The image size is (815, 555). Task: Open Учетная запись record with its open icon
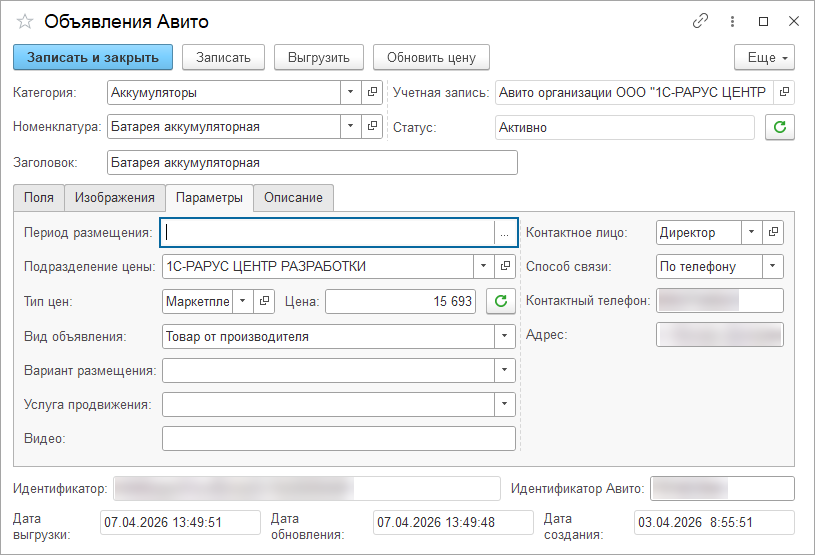coord(784,92)
